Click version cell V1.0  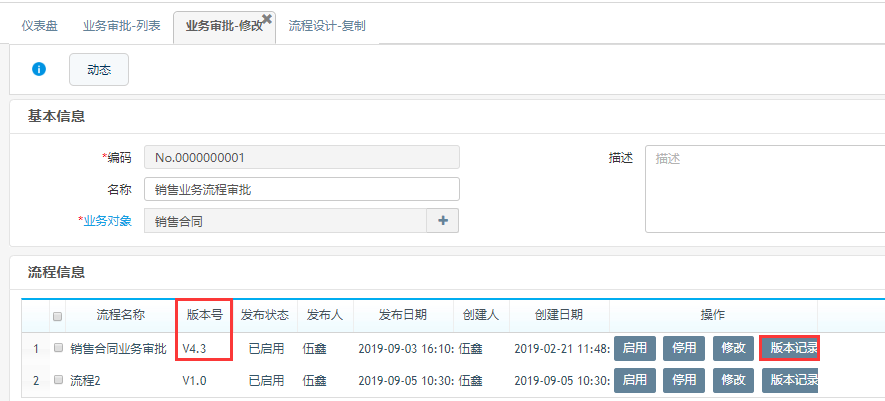click(194, 381)
